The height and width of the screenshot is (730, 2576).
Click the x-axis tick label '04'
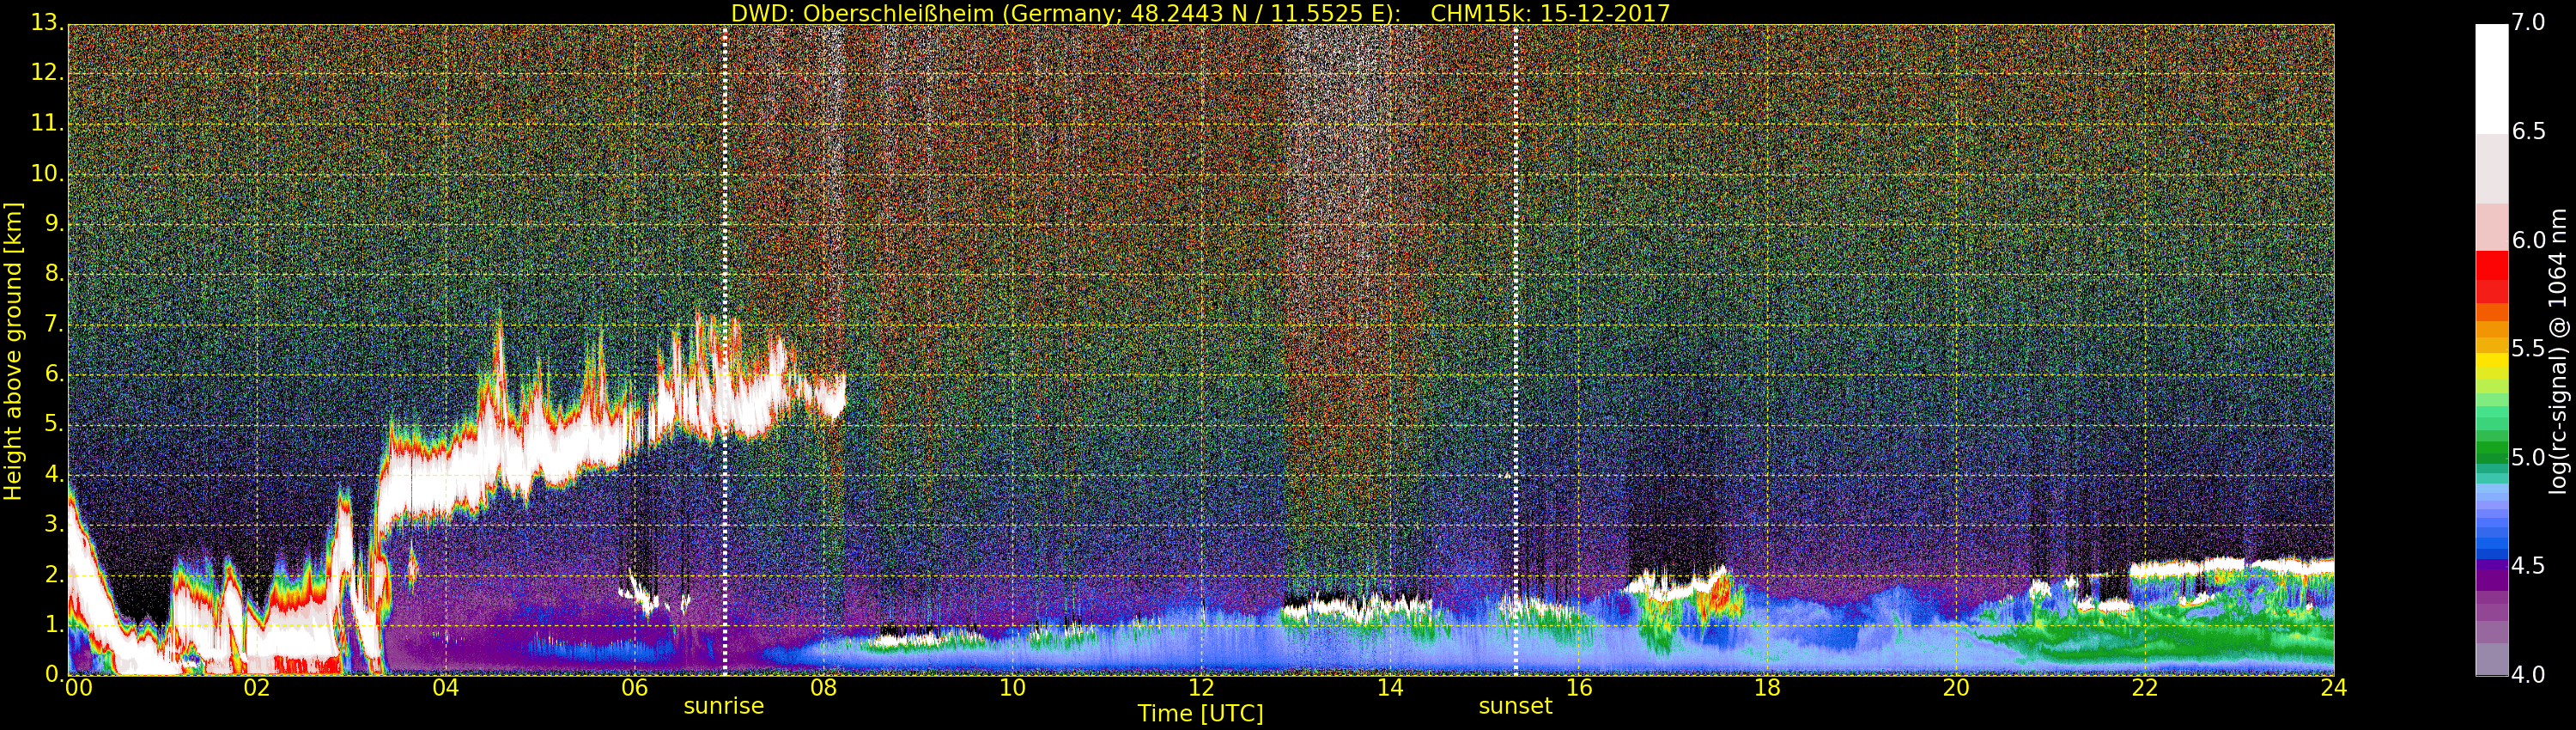point(446,687)
